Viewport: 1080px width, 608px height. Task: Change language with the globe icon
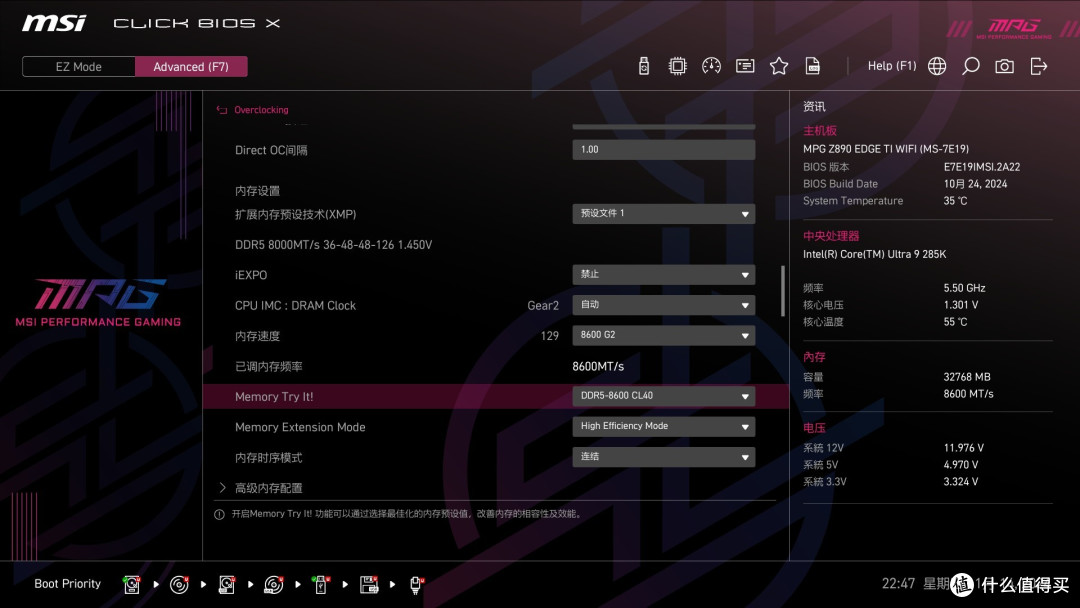(x=937, y=66)
